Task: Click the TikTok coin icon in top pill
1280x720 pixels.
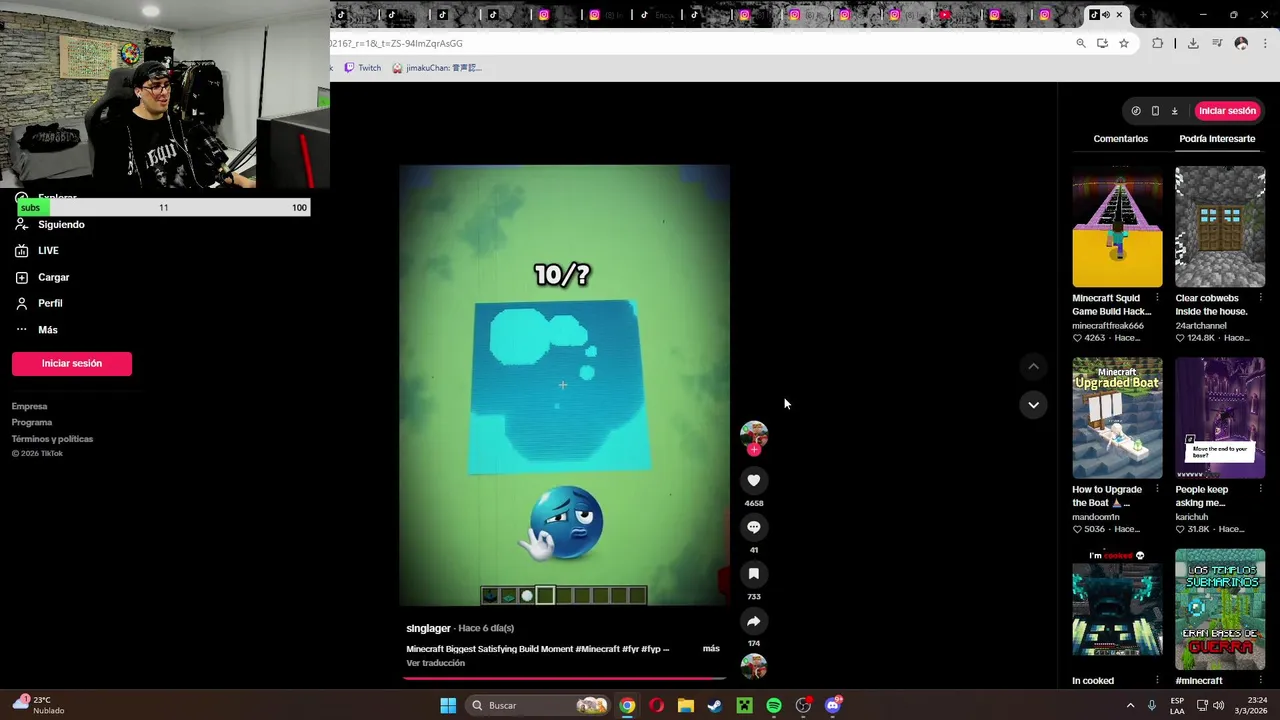Action: [x=1136, y=111]
